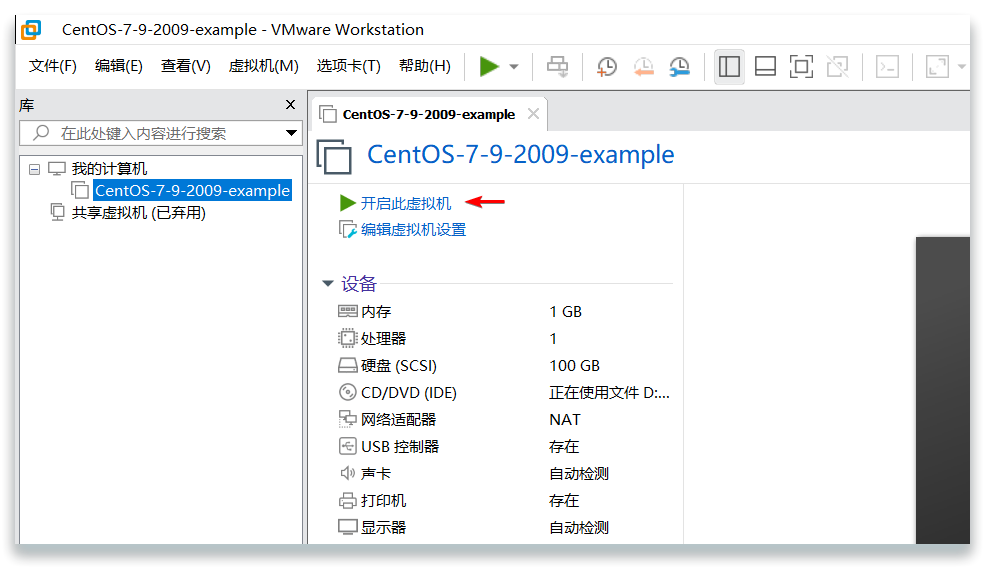
Task: Switch to the CentOS-7-9-2009-example tab
Action: tap(428, 114)
